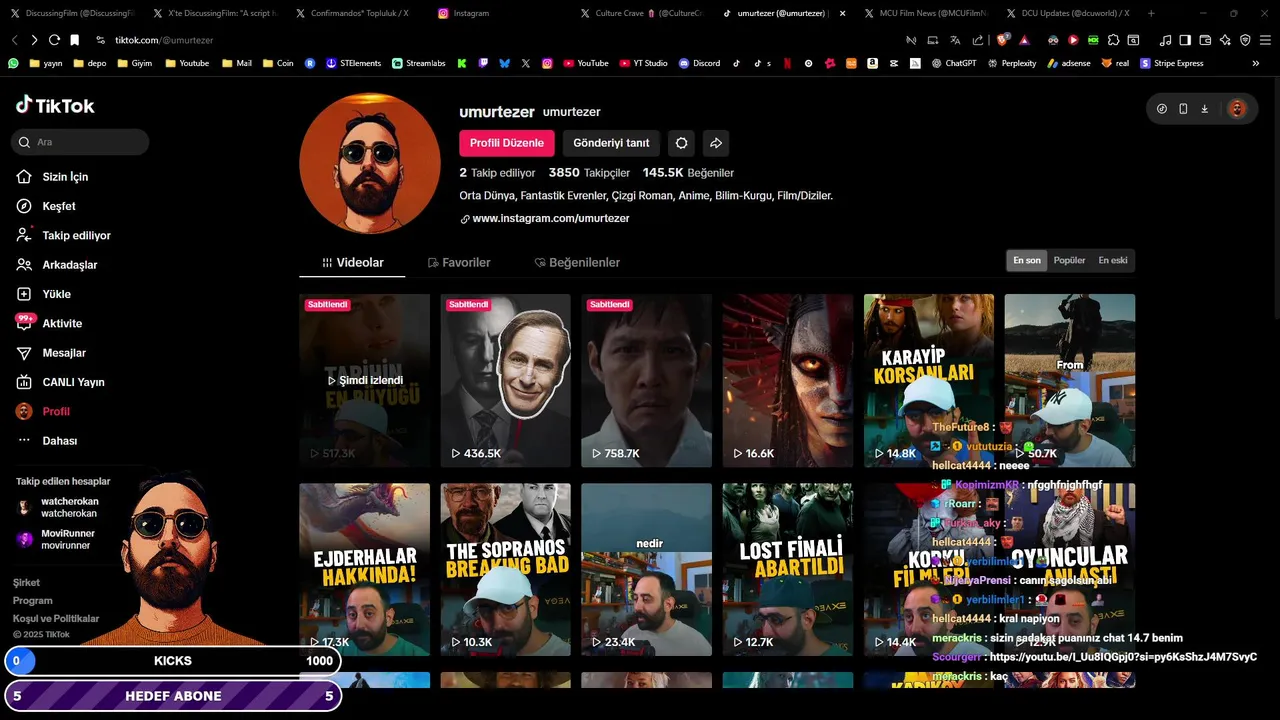Image resolution: width=1280 pixels, height=720 pixels.
Task: Click the translate page icon
Action: pyautogui.click(x=955, y=40)
